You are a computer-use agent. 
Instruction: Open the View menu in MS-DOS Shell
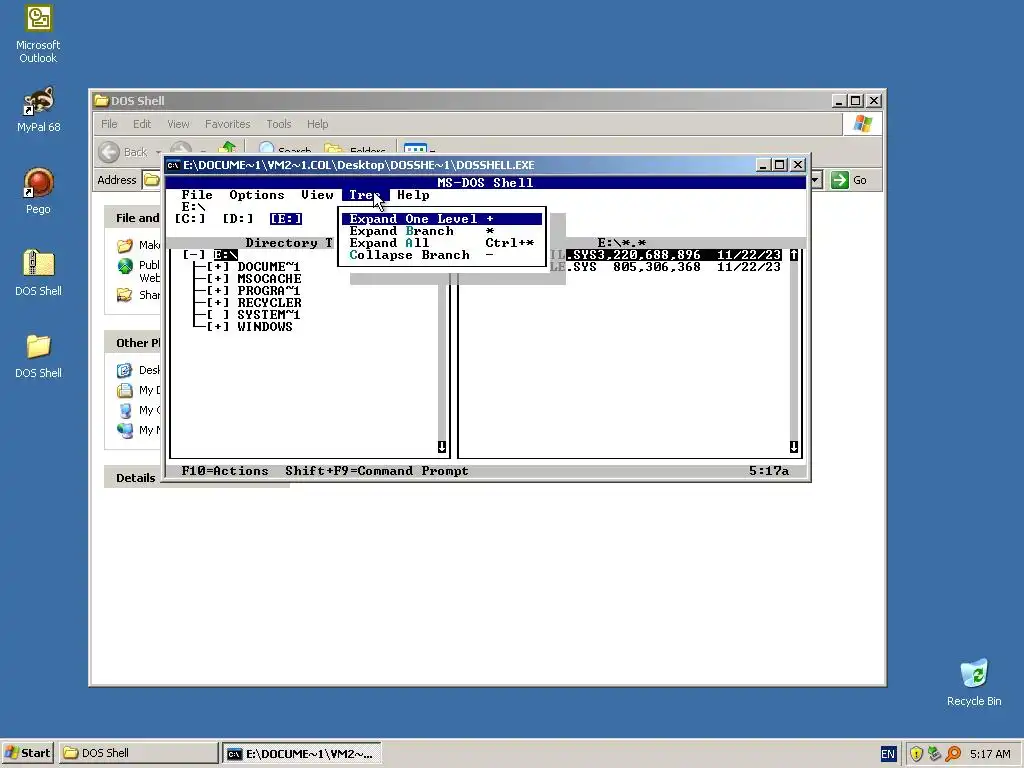click(x=317, y=195)
